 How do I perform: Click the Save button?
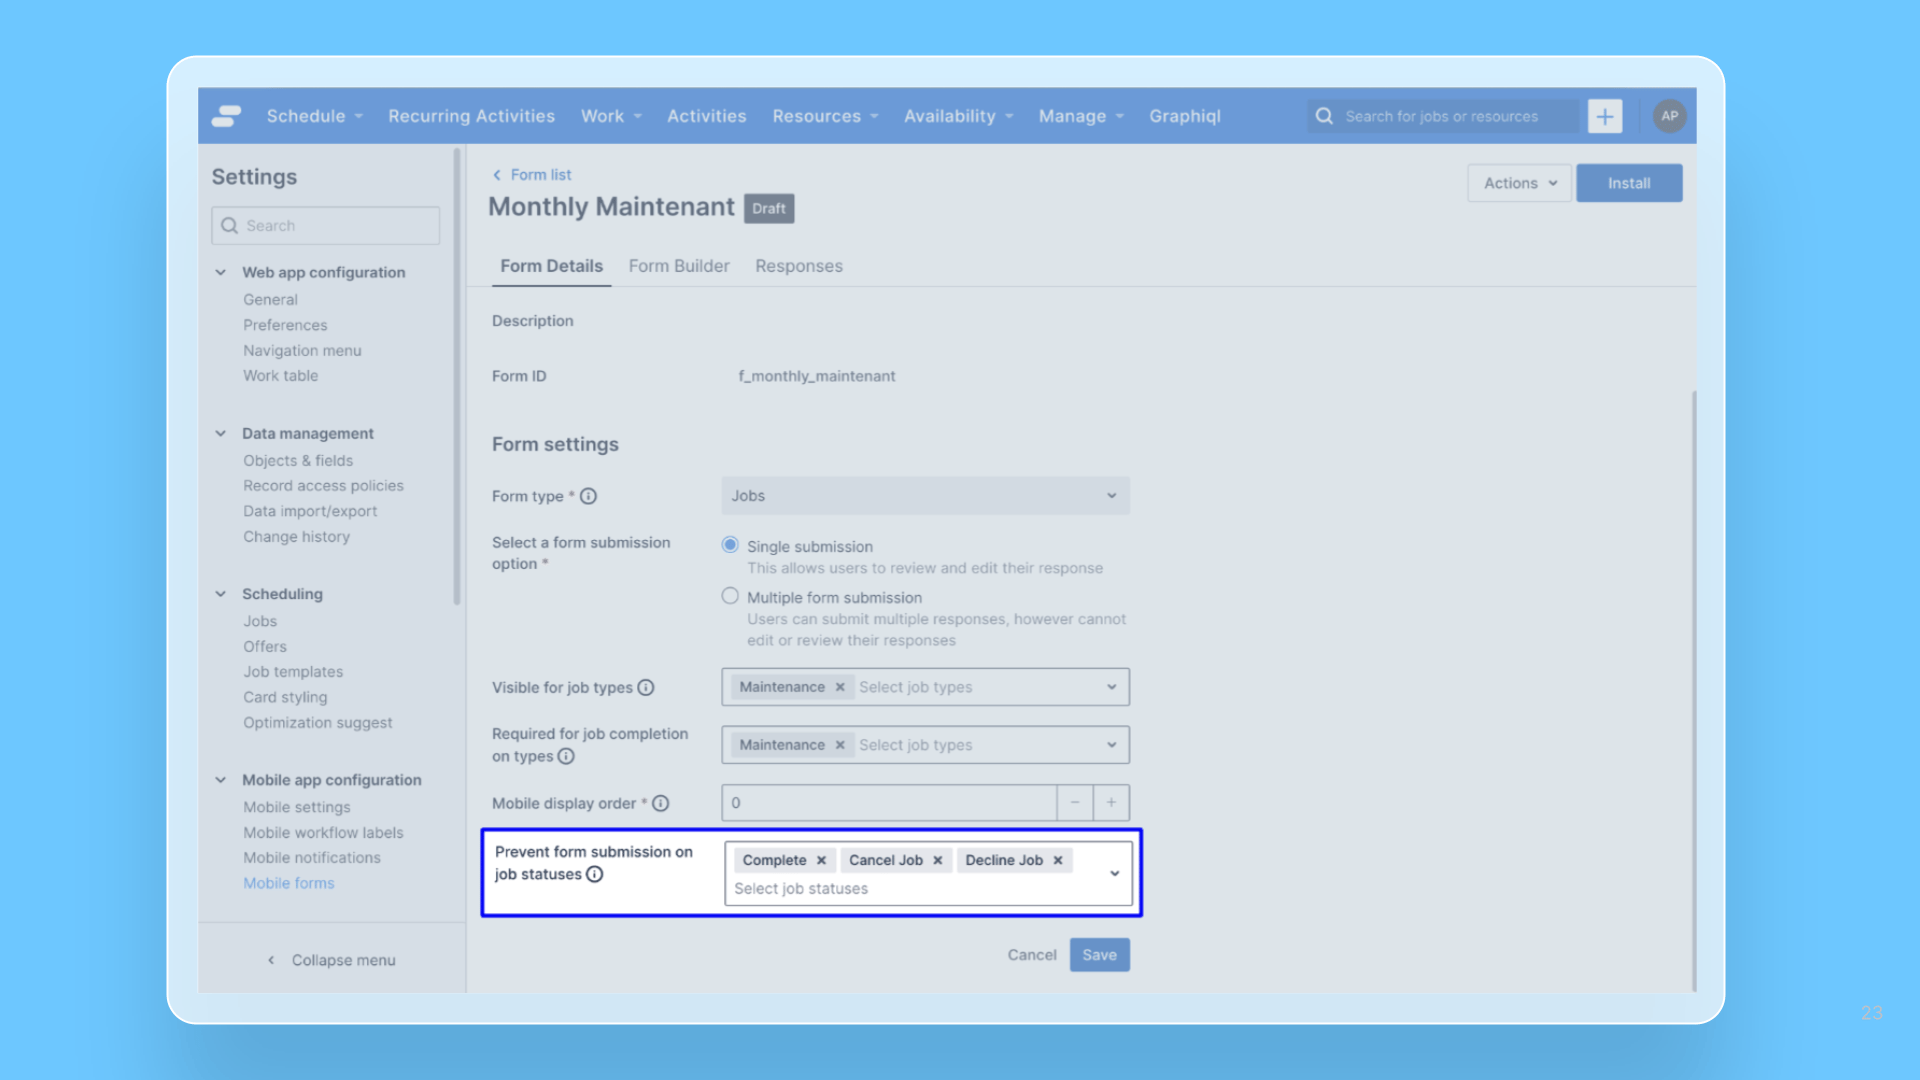tap(1099, 955)
